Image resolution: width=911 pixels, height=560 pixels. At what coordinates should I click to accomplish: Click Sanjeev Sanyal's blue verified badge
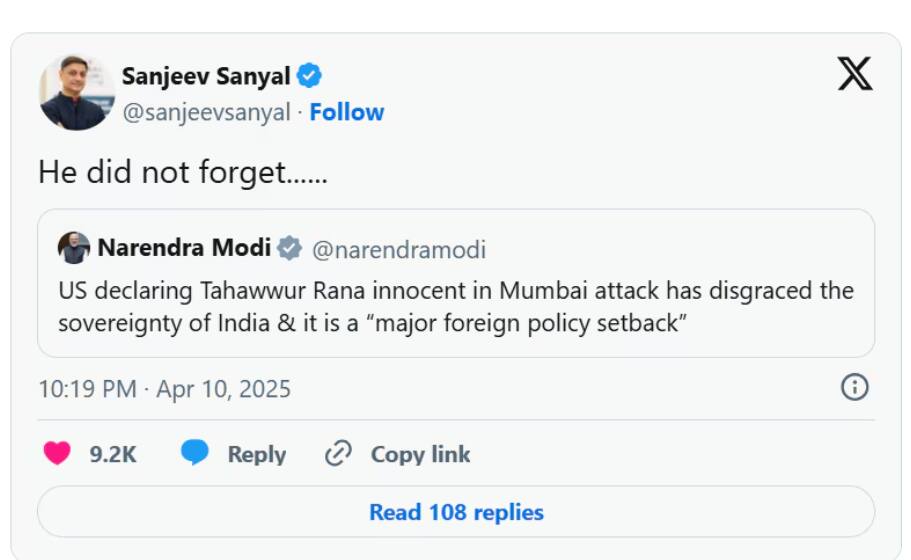click(310, 76)
